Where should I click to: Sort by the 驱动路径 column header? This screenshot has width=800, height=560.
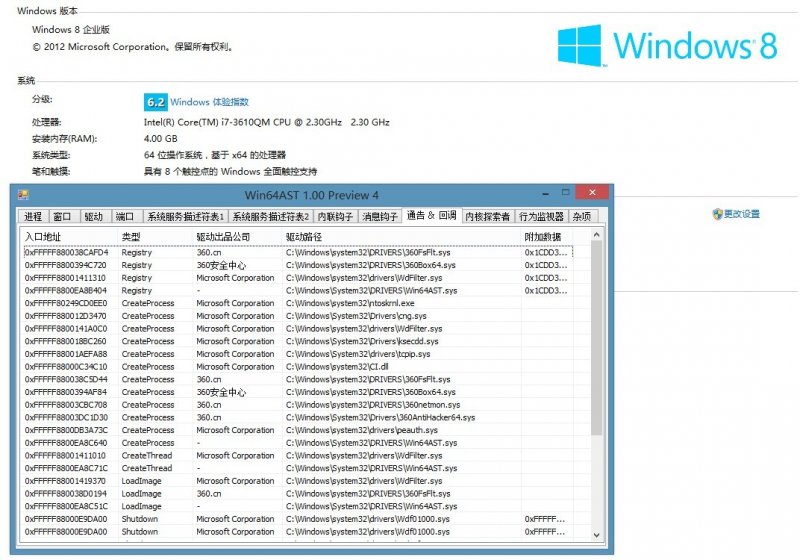point(401,237)
